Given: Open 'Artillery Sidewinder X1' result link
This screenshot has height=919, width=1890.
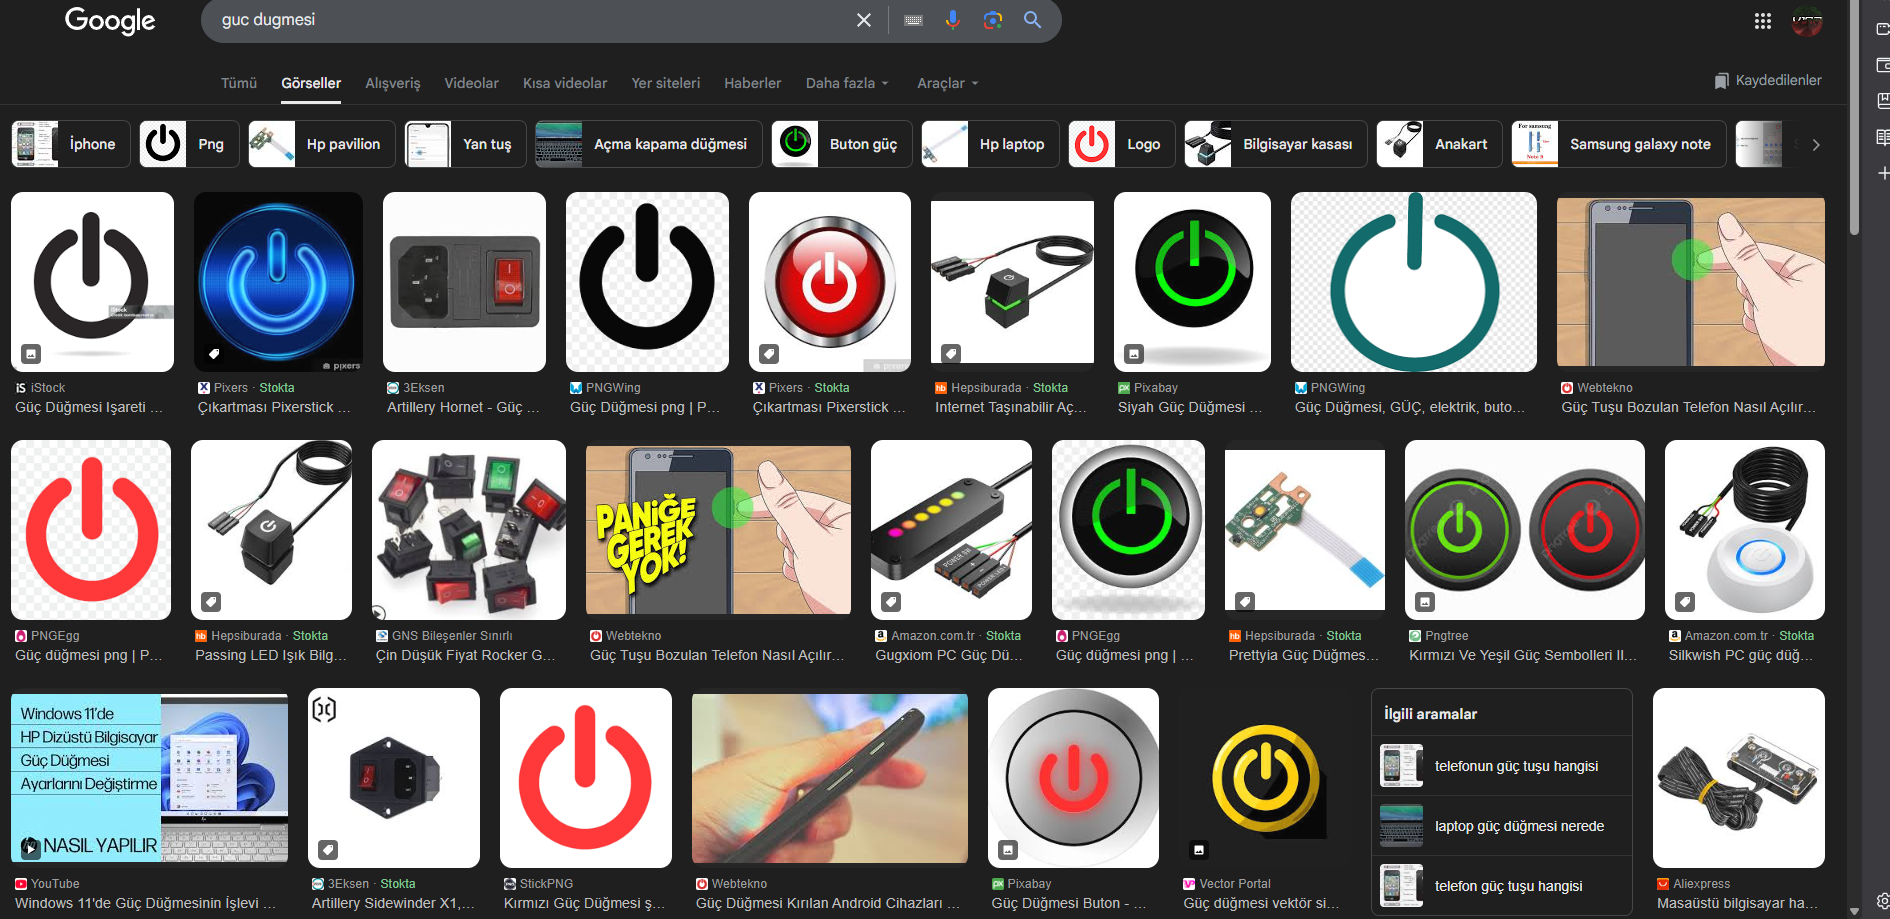Looking at the screenshot, I should click(394, 903).
